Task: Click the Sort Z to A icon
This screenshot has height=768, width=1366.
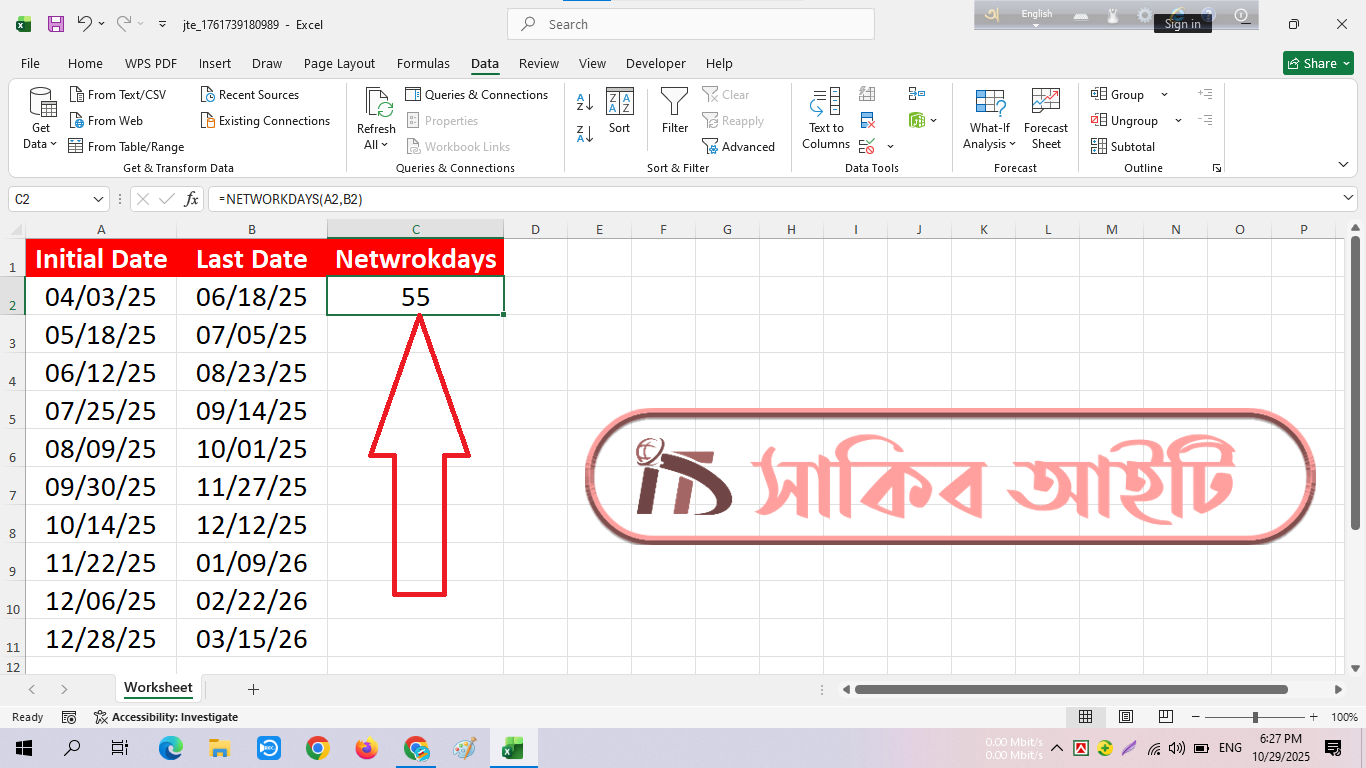Action: pyautogui.click(x=585, y=133)
